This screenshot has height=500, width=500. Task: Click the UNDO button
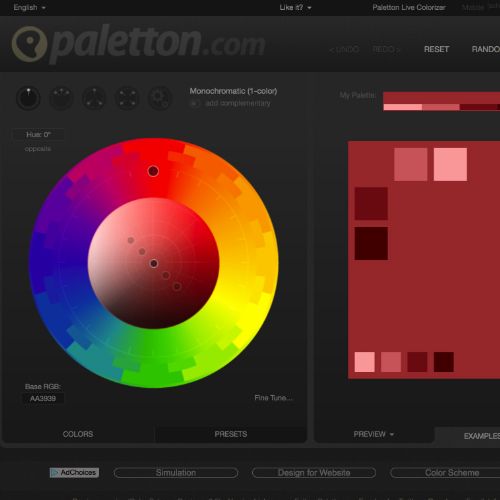click(344, 50)
